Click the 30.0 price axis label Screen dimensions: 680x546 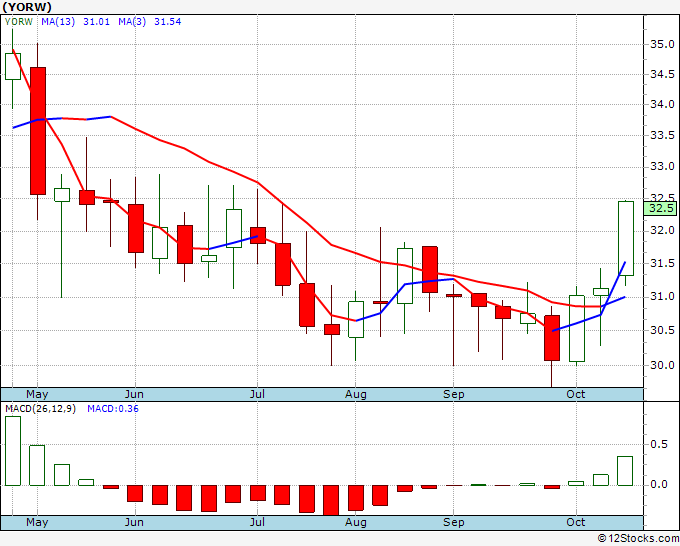[662, 365]
